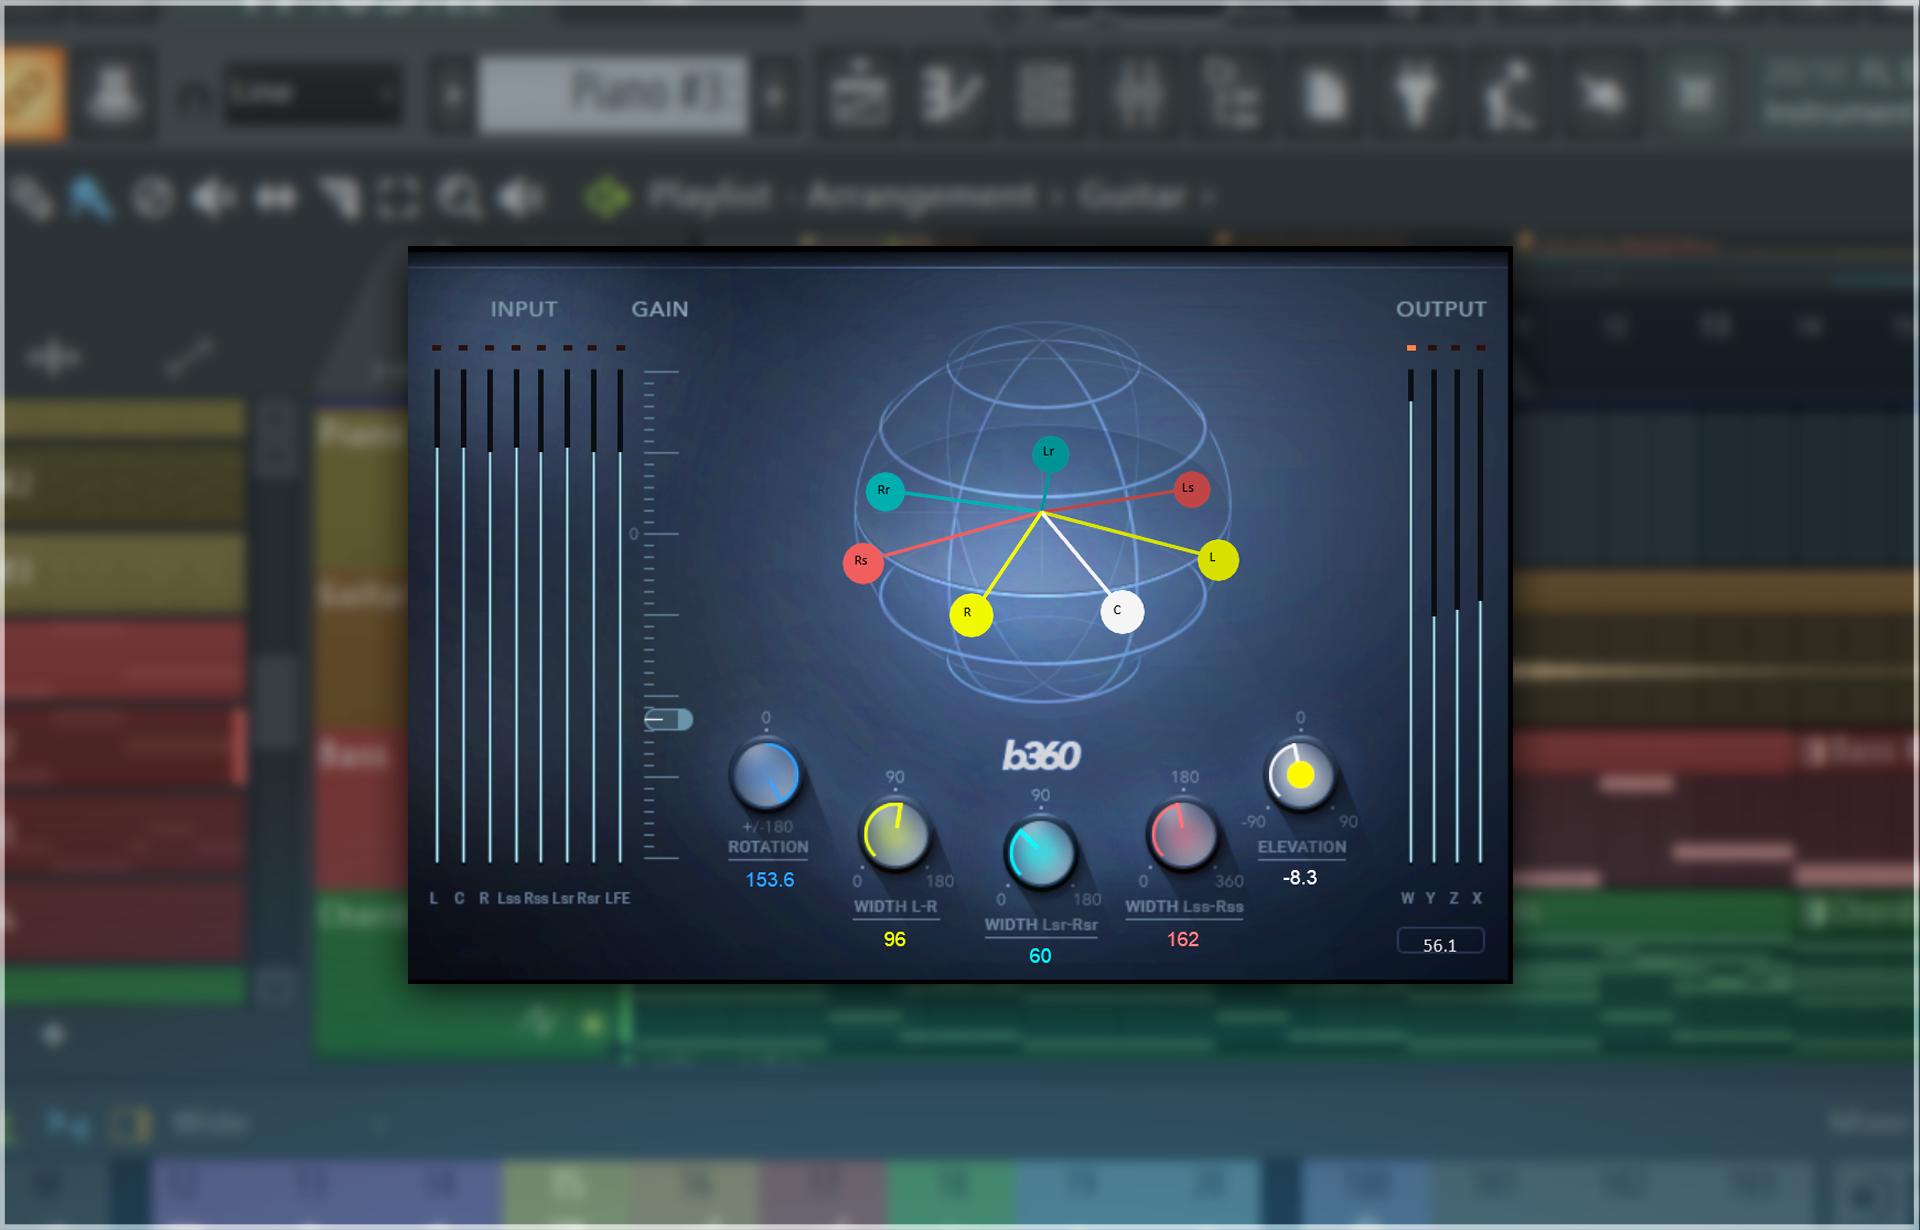Click the OUTPUT section label
This screenshot has width=1920, height=1230.
pos(1441,309)
